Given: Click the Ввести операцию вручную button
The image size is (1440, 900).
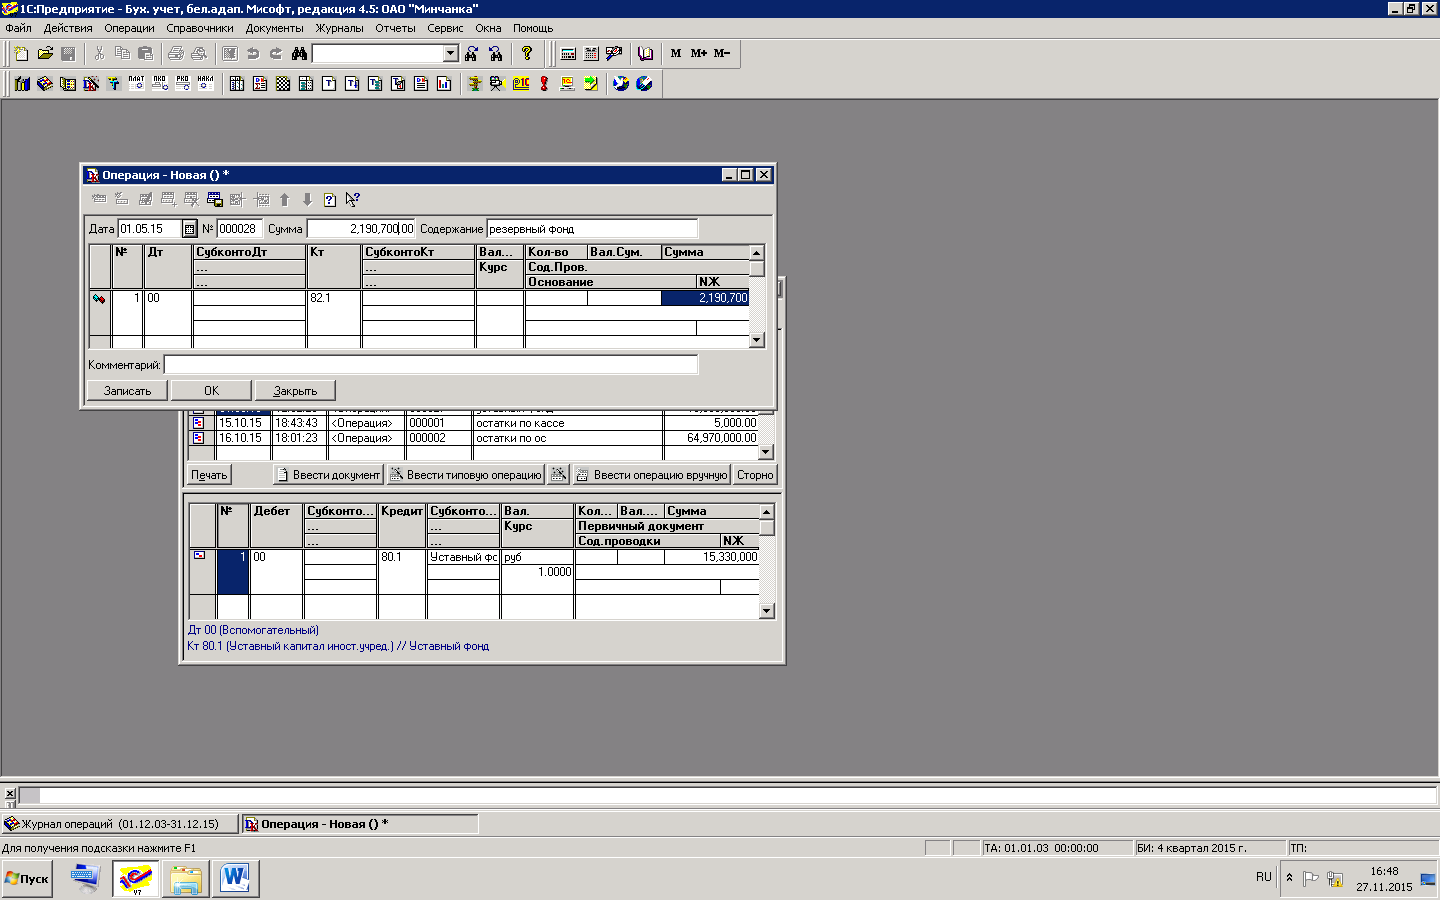Looking at the screenshot, I should click(651, 475).
